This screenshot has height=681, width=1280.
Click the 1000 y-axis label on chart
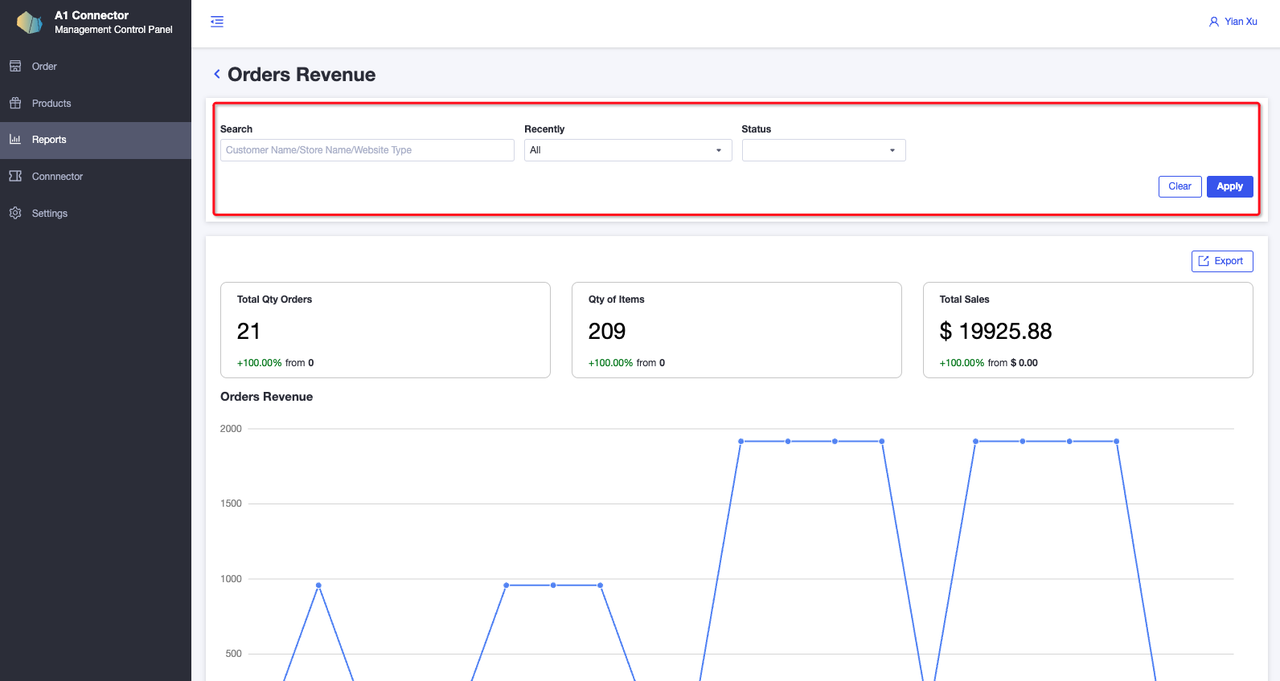click(231, 579)
